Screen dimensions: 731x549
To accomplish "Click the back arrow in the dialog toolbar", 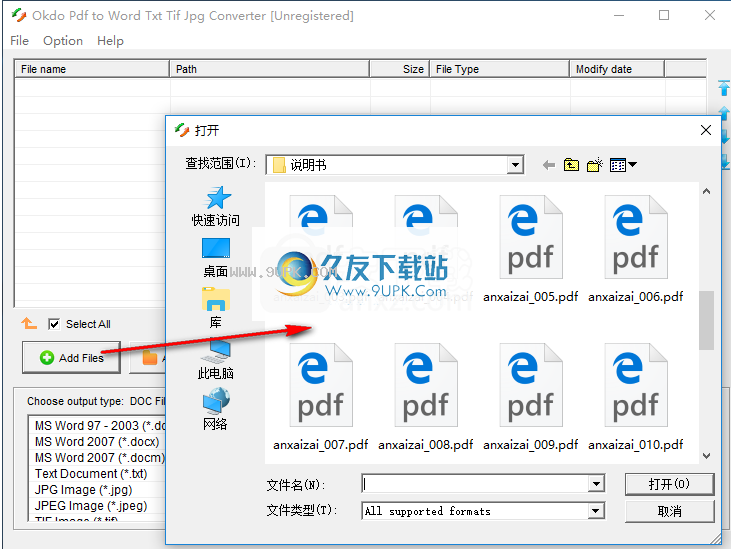I will point(549,165).
